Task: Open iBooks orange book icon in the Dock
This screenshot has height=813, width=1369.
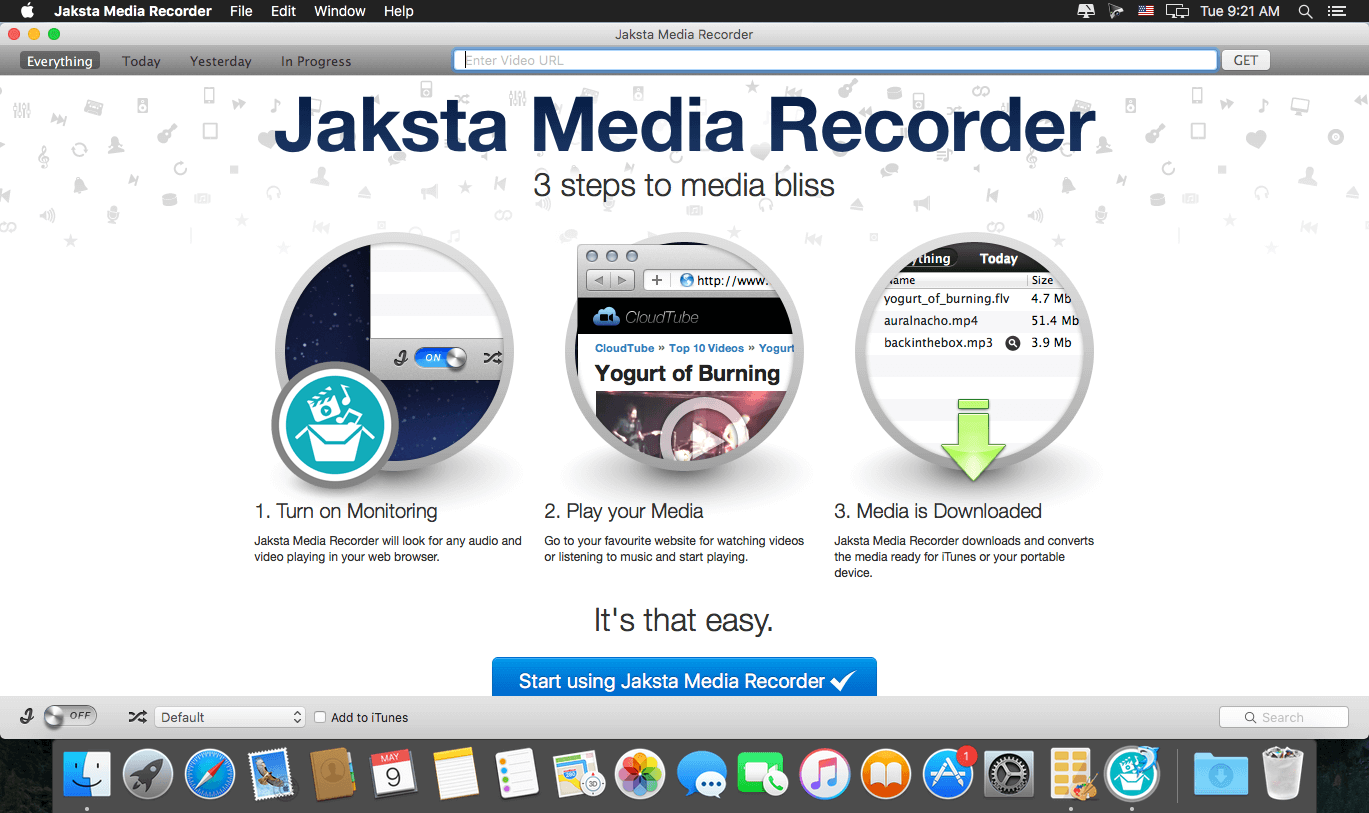Action: tap(886, 775)
